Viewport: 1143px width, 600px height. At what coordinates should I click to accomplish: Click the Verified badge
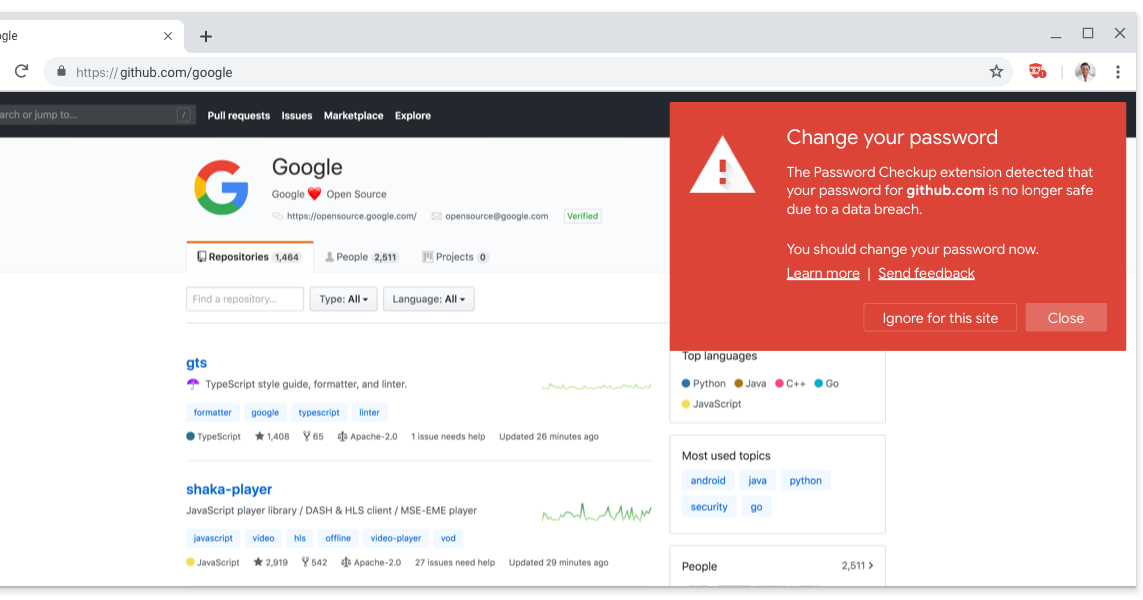[582, 217]
